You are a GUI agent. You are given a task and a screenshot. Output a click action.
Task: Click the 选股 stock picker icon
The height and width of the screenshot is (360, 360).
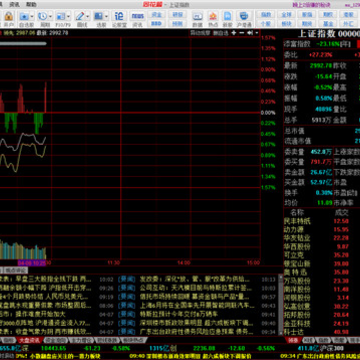click(x=98, y=16)
